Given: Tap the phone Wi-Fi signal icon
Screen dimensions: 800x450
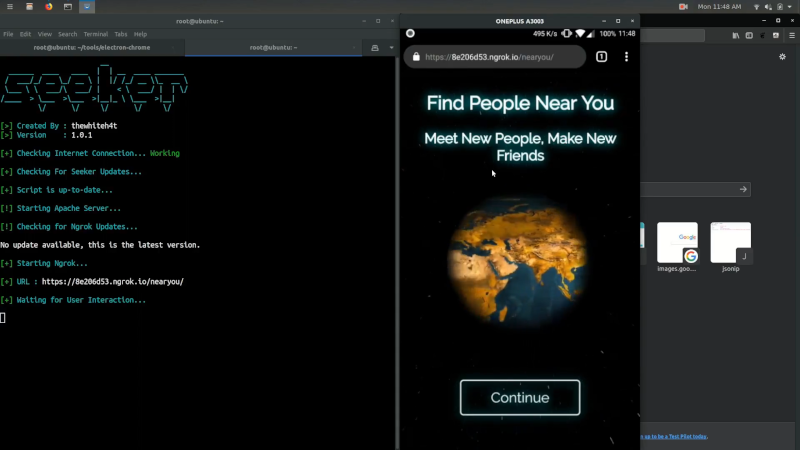Looking at the screenshot, I should (x=580, y=34).
